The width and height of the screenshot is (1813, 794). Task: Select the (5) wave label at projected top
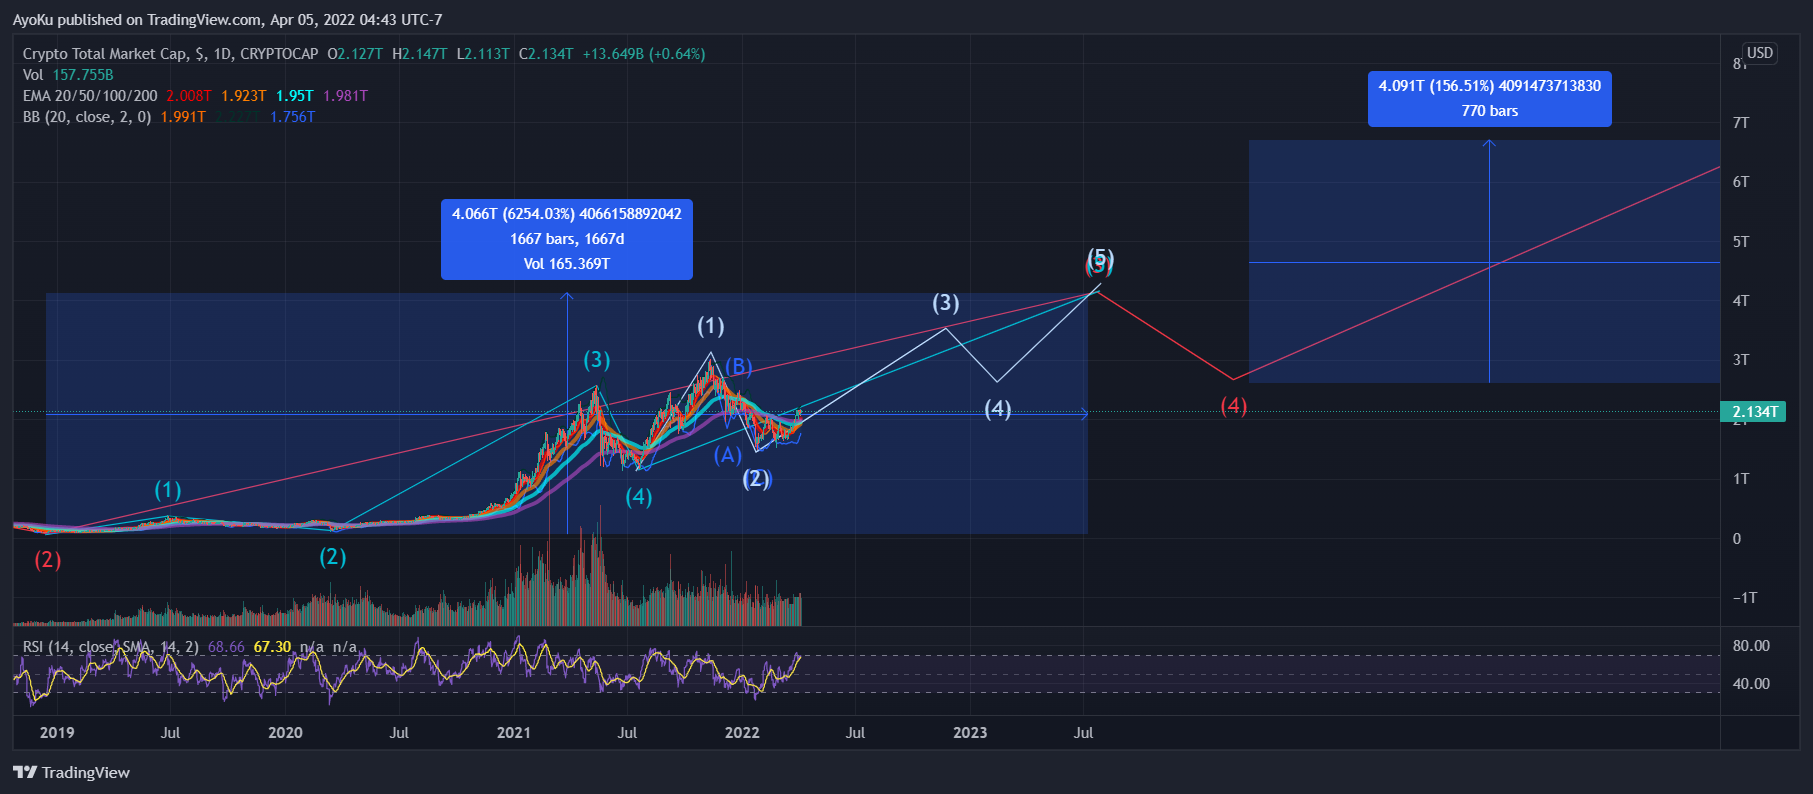[1100, 260]
